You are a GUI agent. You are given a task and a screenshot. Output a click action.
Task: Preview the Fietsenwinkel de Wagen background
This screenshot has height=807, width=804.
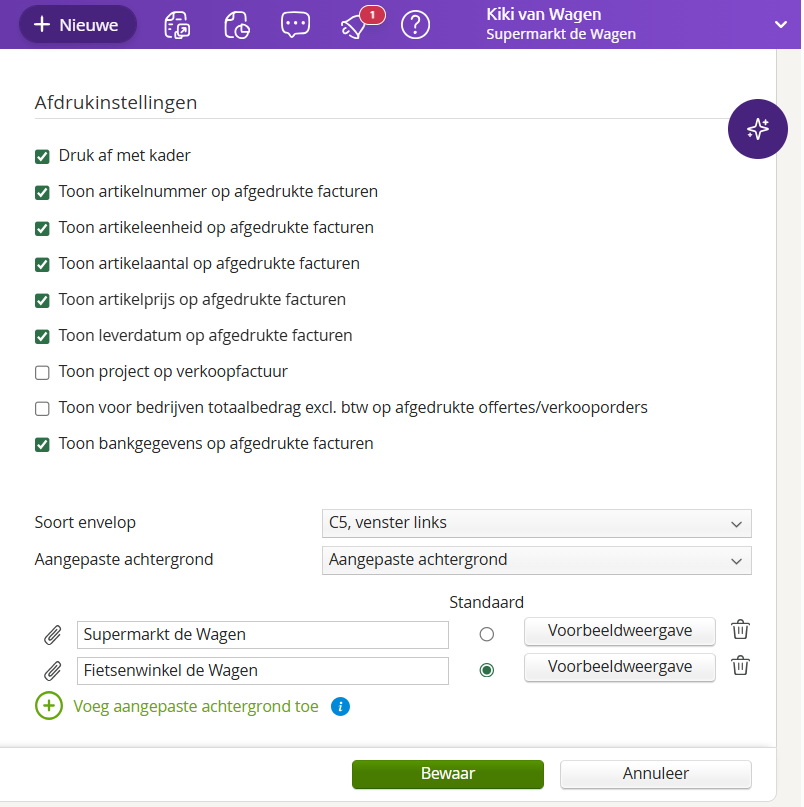(619, 667)
